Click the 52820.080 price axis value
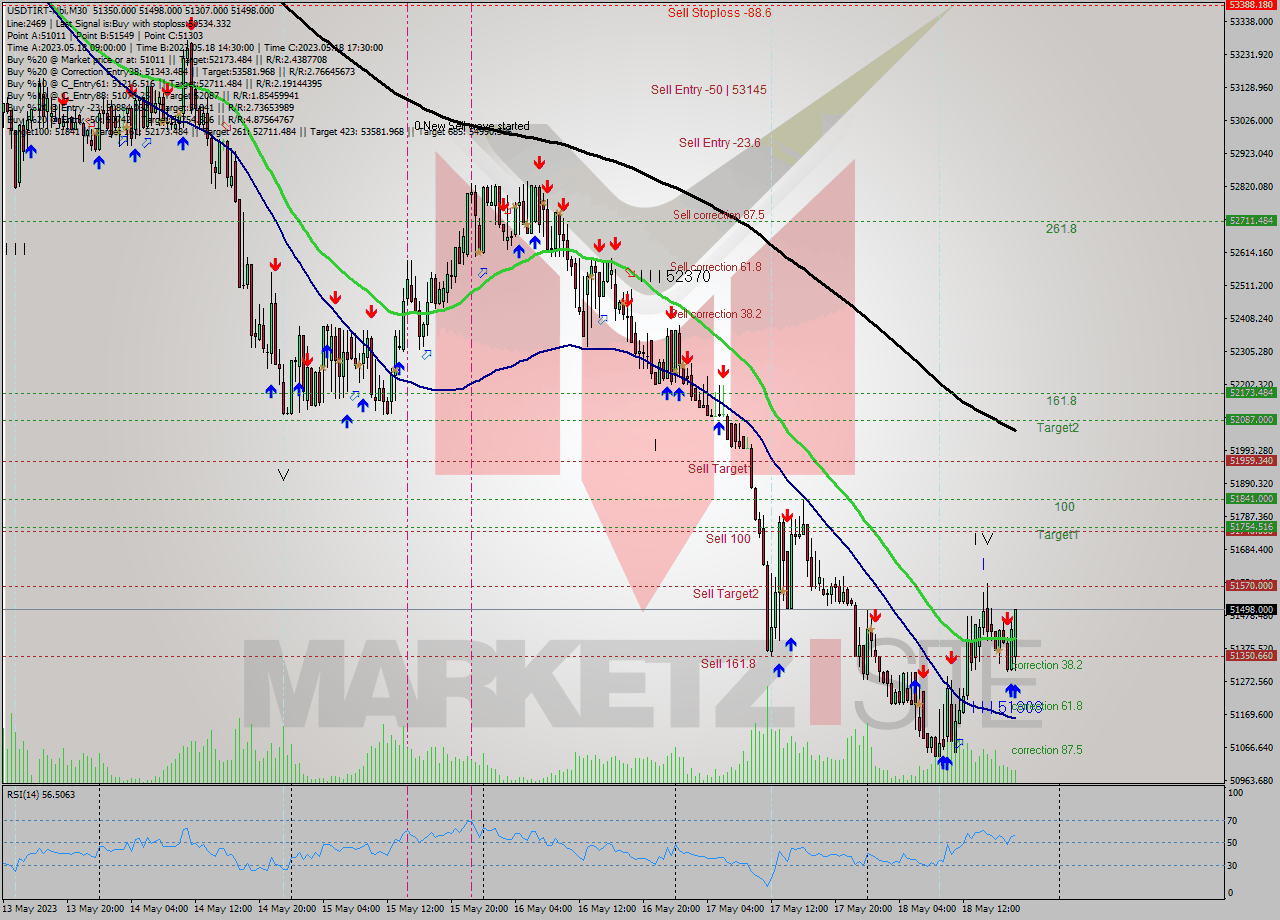Image resolution: width=1280 pixels, height=920 pixels. click(1251, 187)
